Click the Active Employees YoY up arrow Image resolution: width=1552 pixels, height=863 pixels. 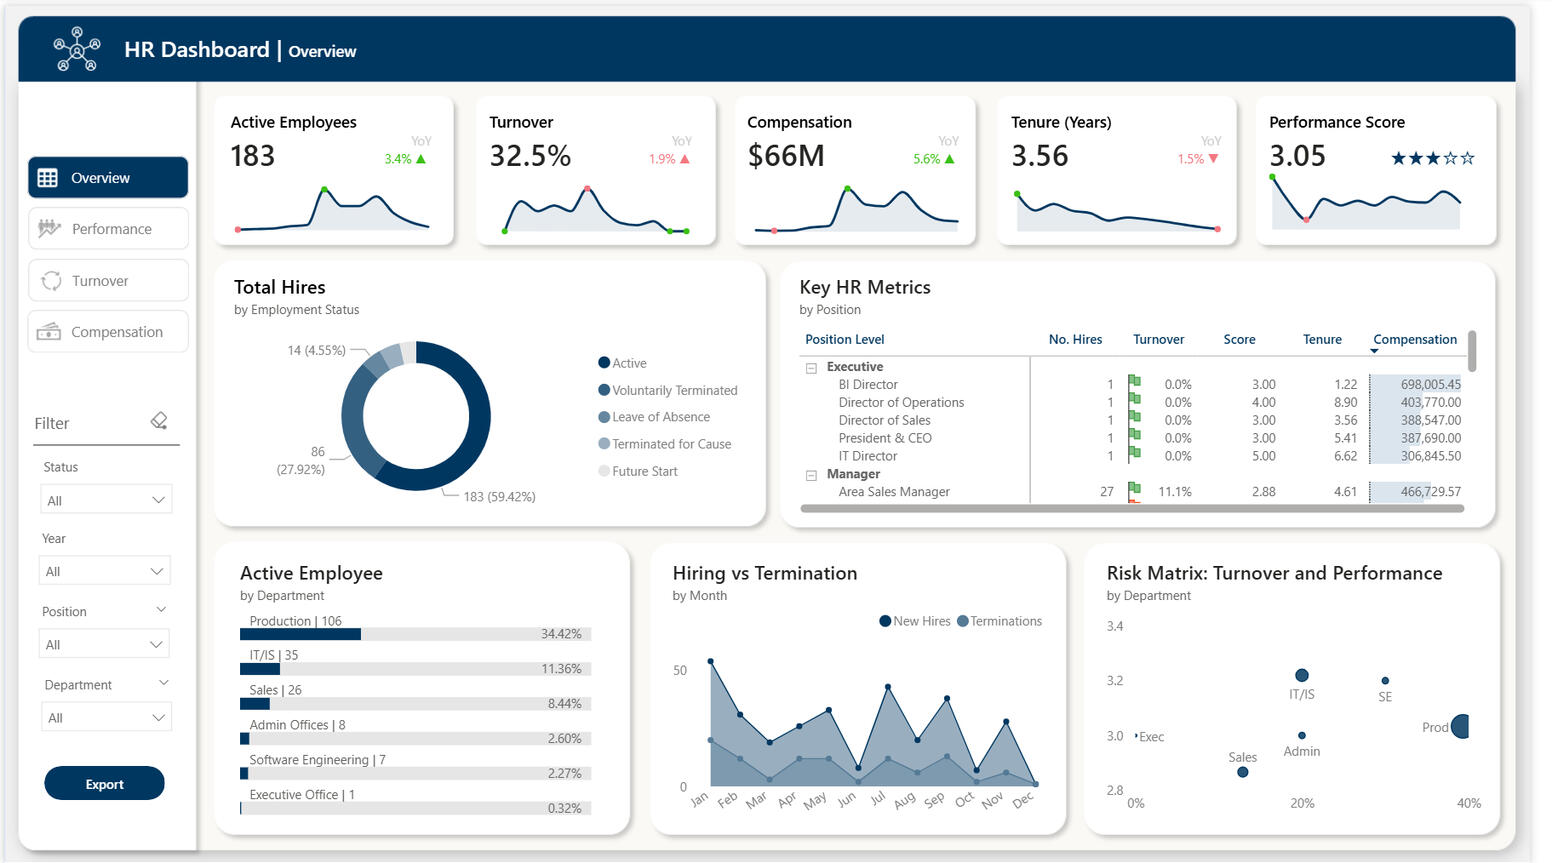(421, 159)
